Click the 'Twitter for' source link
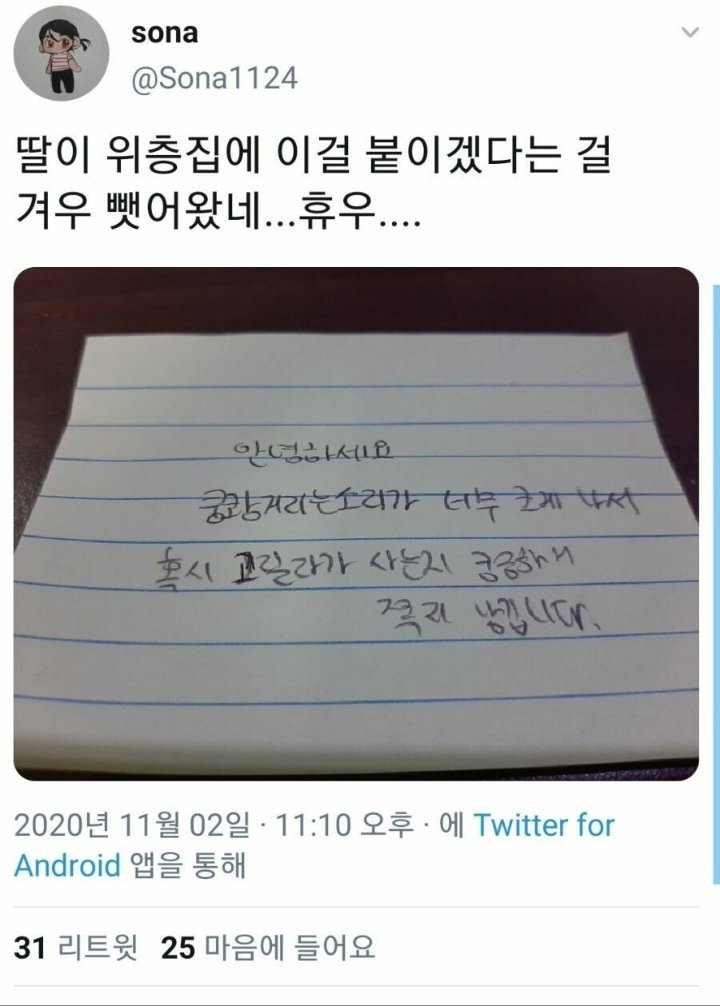 [x=544, y=825]
